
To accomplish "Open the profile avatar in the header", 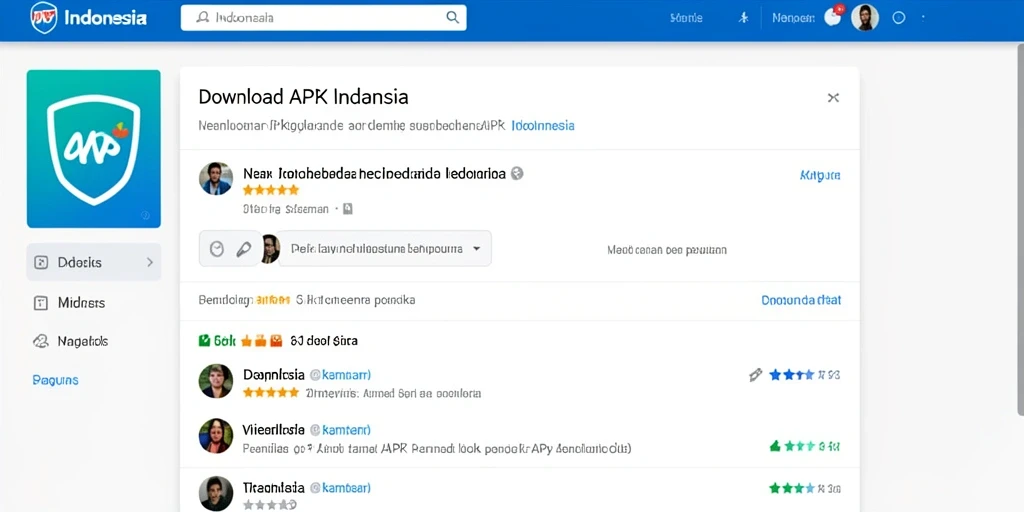I will click(x=865, y=18).
